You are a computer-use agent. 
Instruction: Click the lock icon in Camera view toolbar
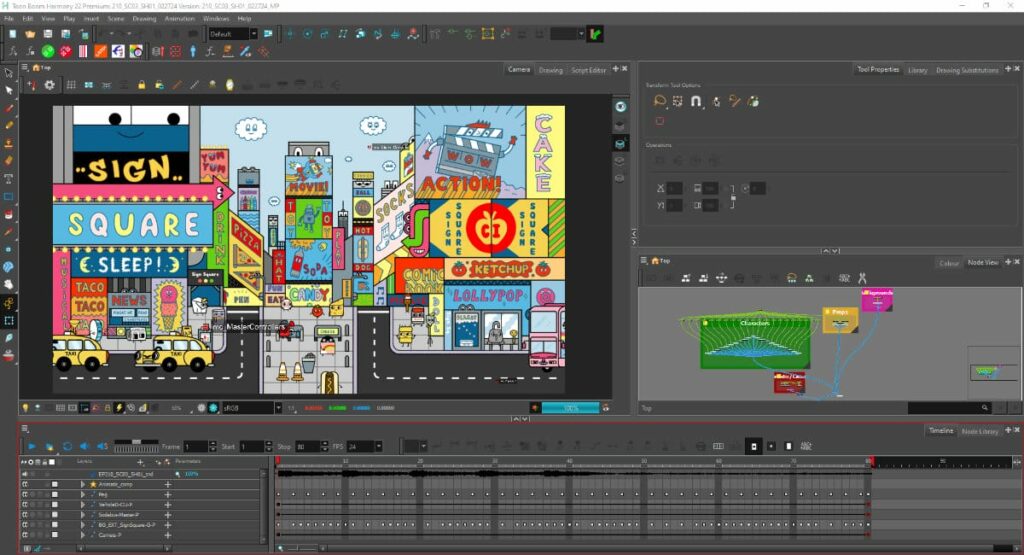click(x=142, y=85)
